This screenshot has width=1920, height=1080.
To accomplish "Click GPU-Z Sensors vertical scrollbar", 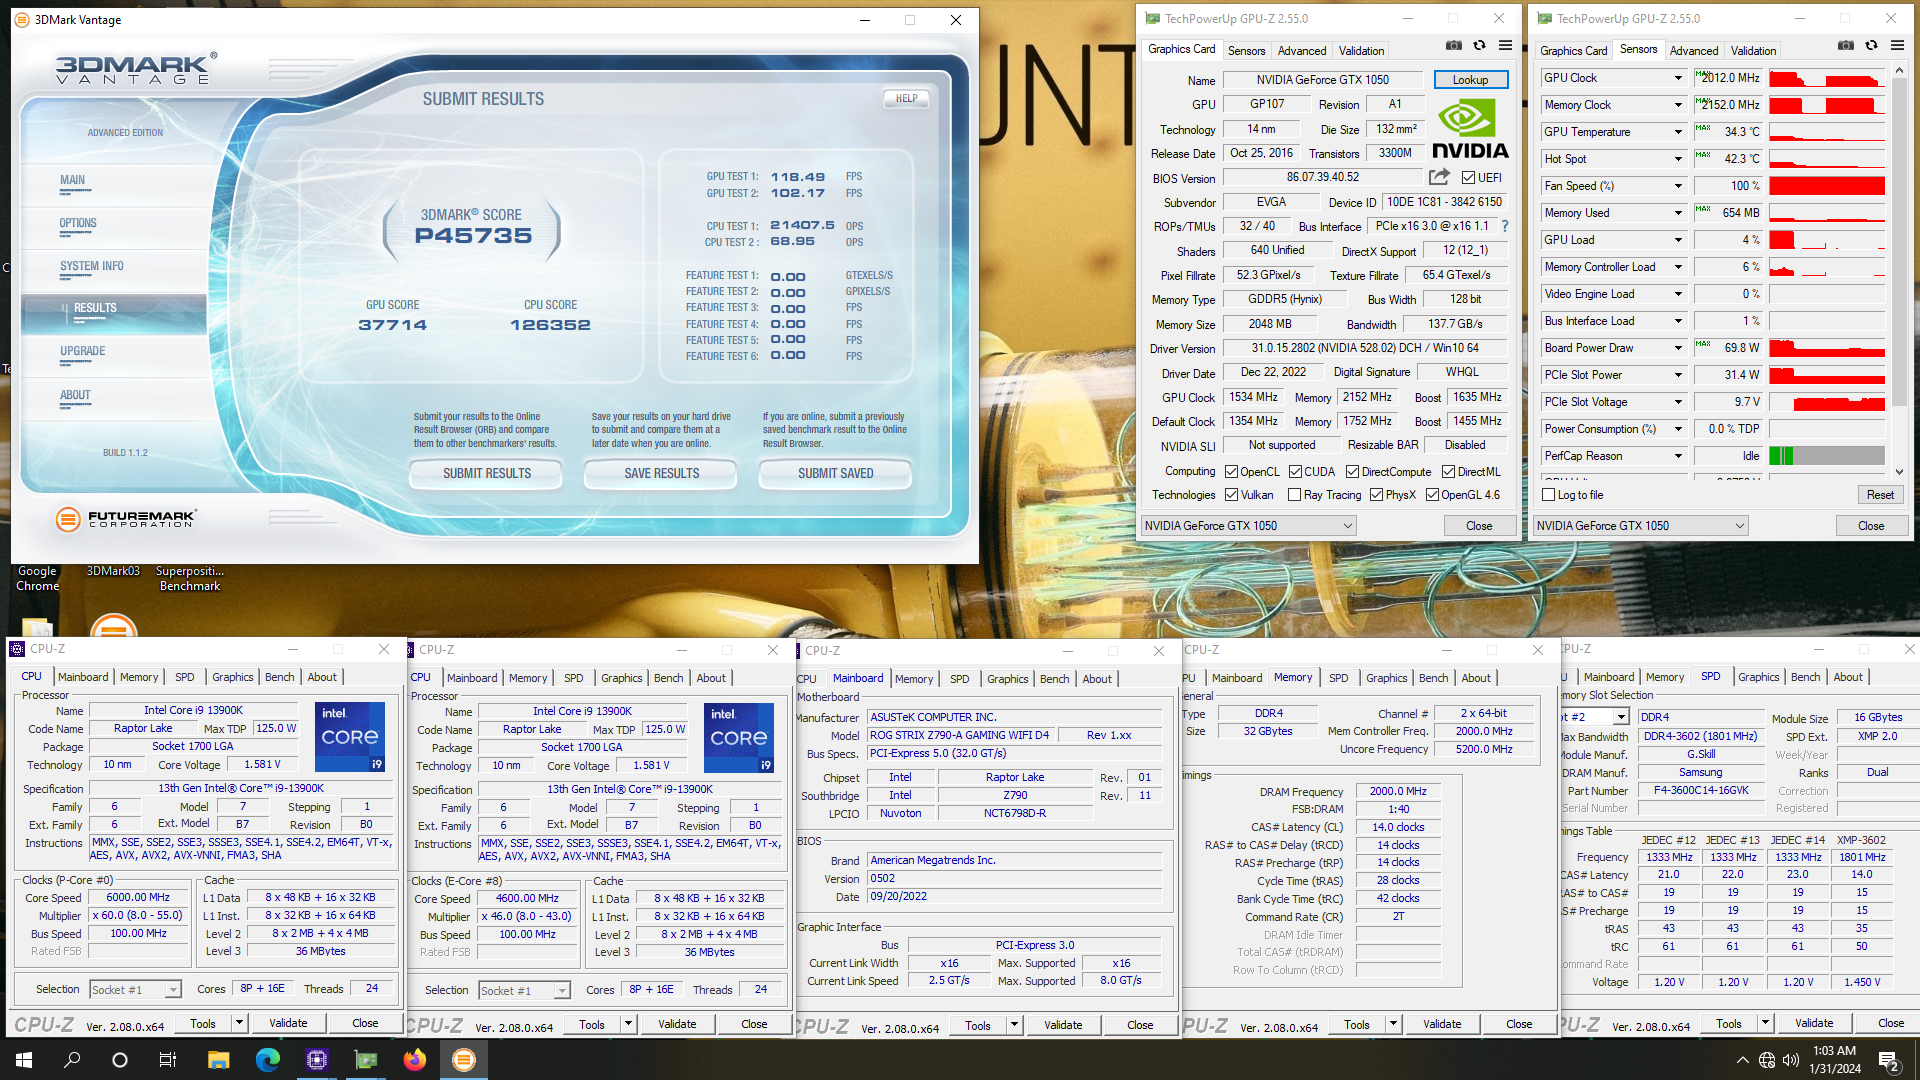I will (x=1899, y=270).
